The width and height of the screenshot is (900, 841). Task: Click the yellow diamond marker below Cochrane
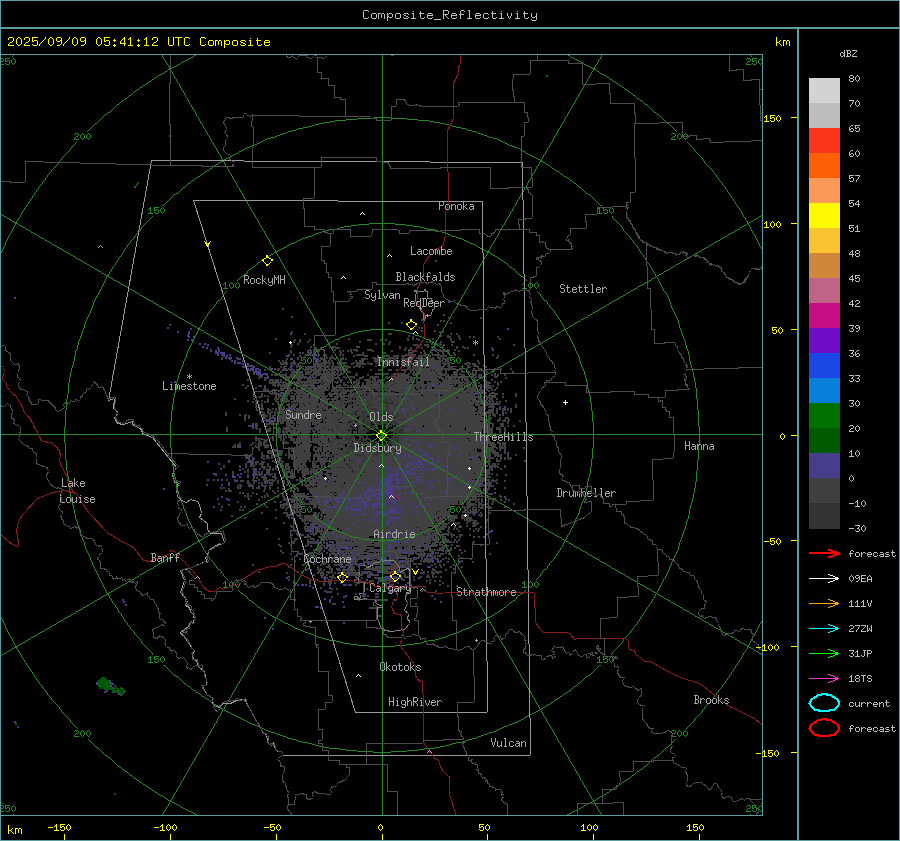click(343, 577)
